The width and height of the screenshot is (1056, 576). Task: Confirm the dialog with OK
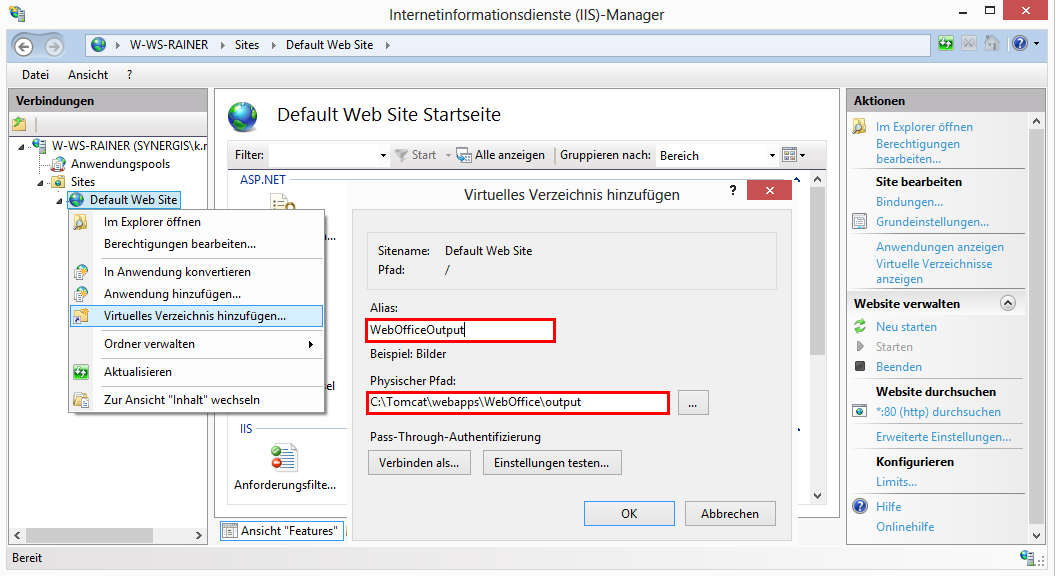pos(628,512)
